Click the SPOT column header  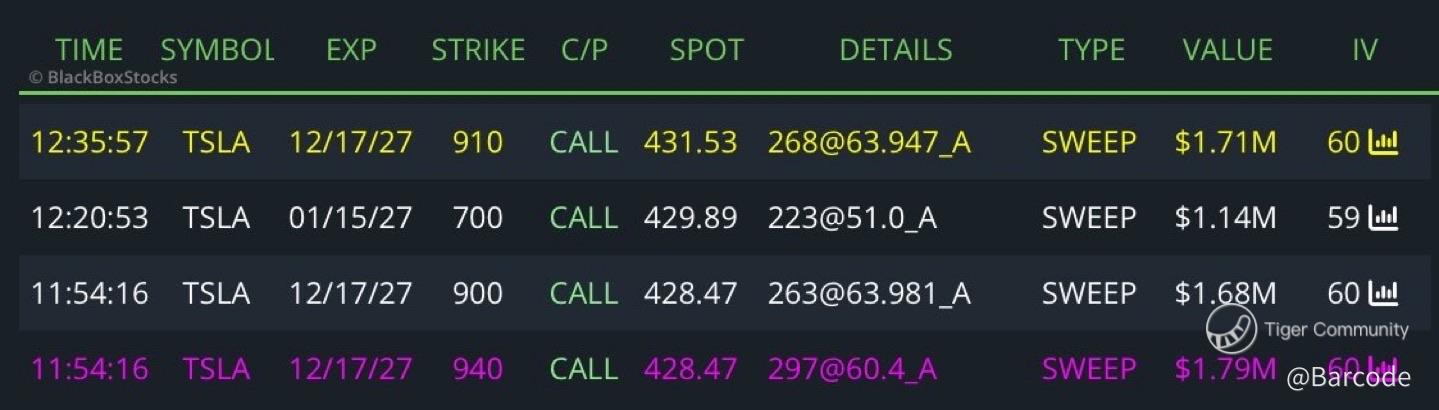click(x=707, y=50)
